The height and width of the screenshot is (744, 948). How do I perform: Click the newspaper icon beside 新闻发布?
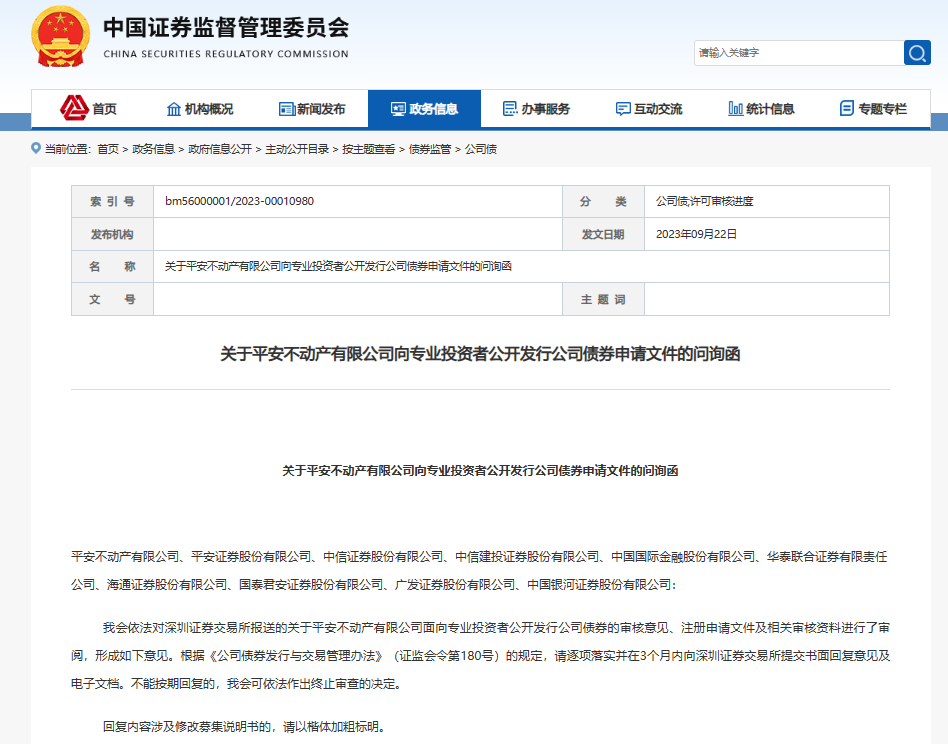click(287, 109)
